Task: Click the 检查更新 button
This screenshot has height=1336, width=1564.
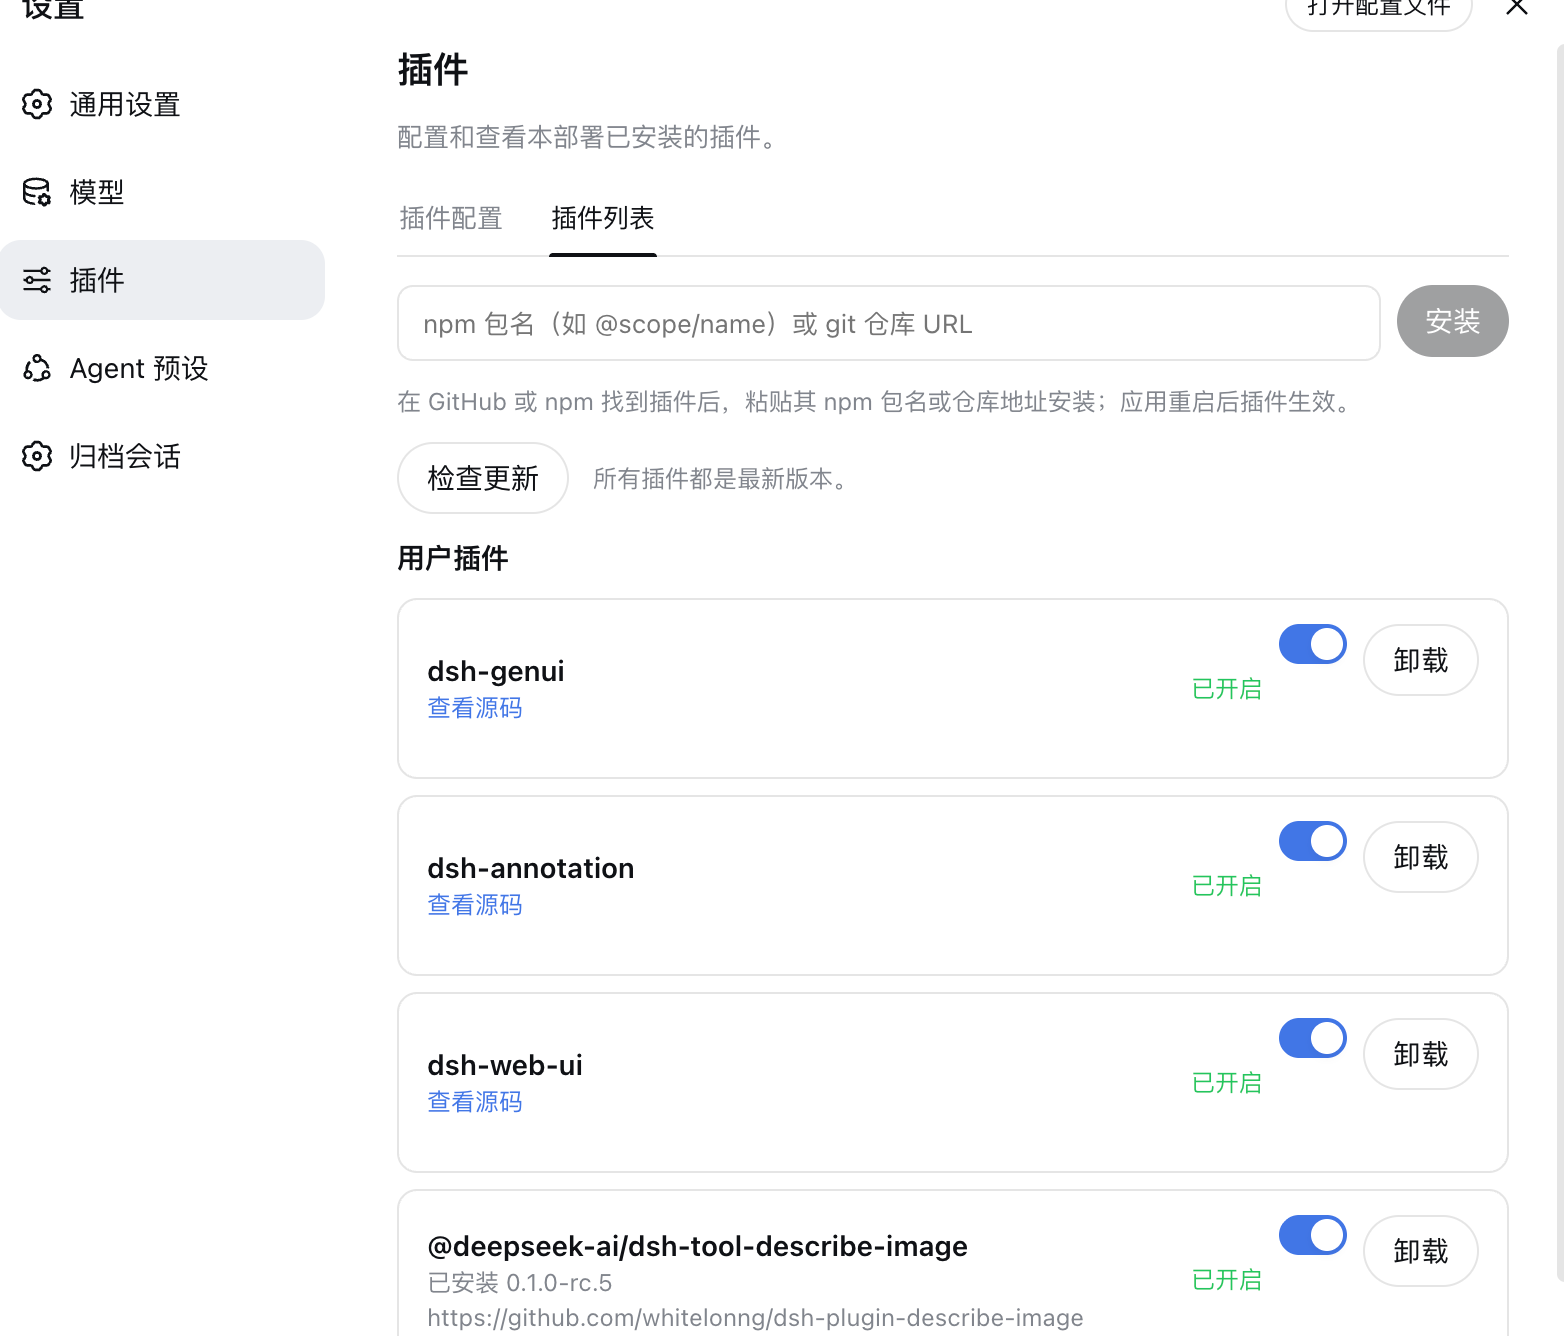Action: [483, 478]
